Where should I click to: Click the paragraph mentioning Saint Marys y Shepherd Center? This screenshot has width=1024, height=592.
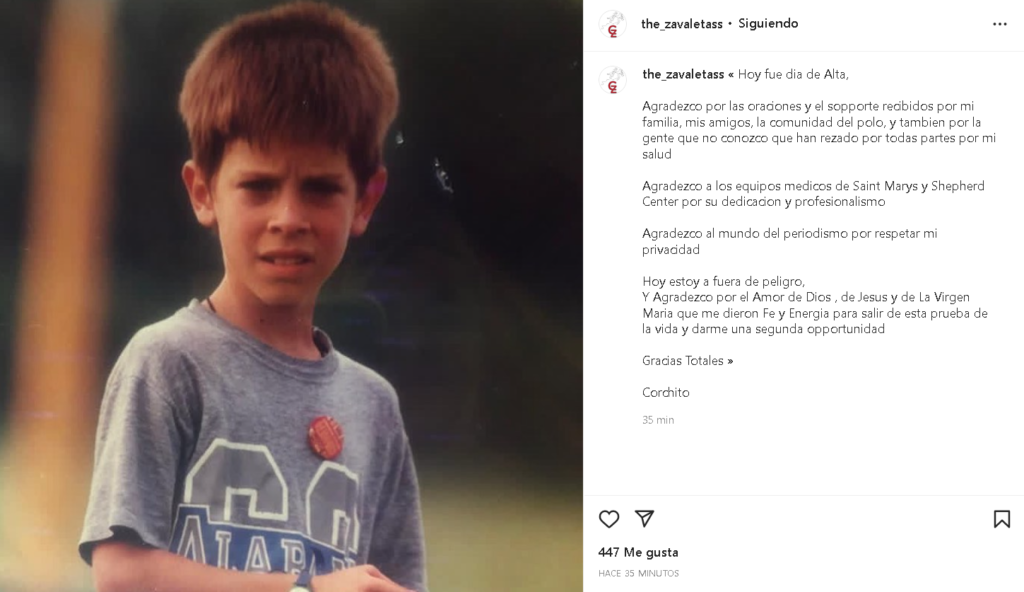(813, 194)
